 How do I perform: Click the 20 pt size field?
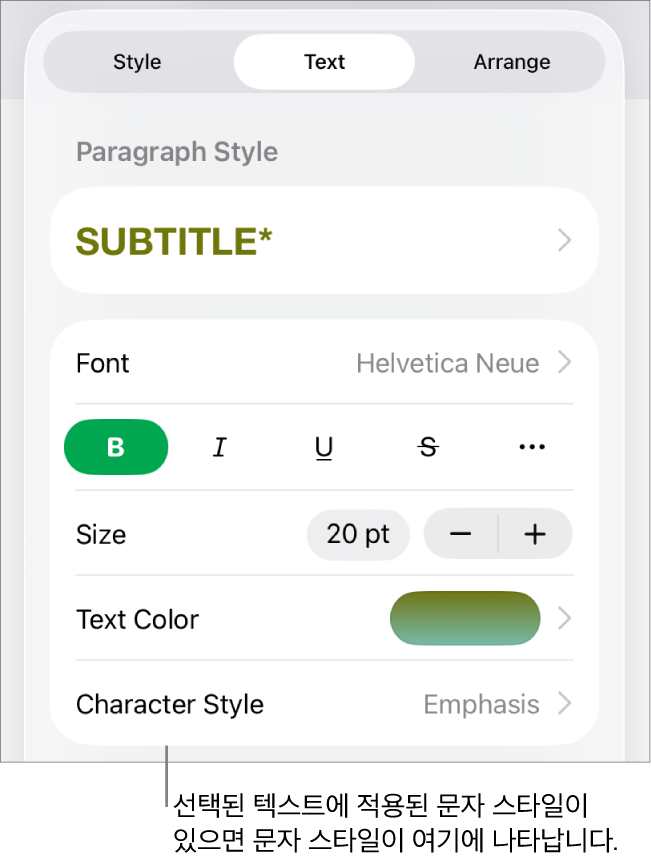(358, 534)
